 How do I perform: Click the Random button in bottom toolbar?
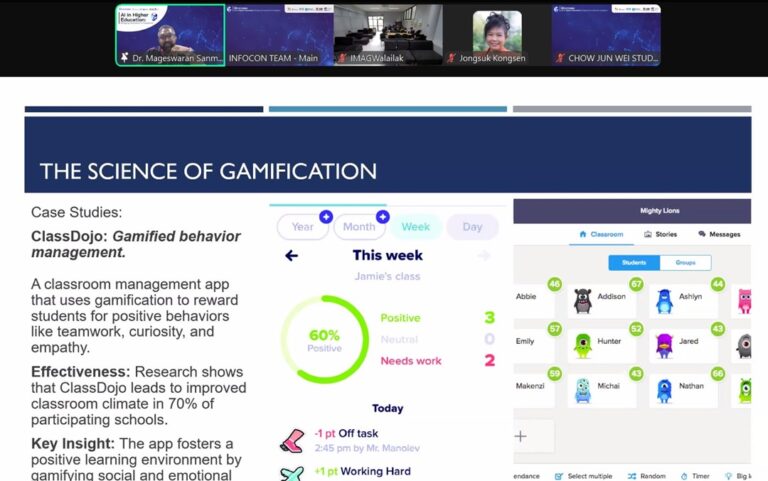tap(647, 476)
